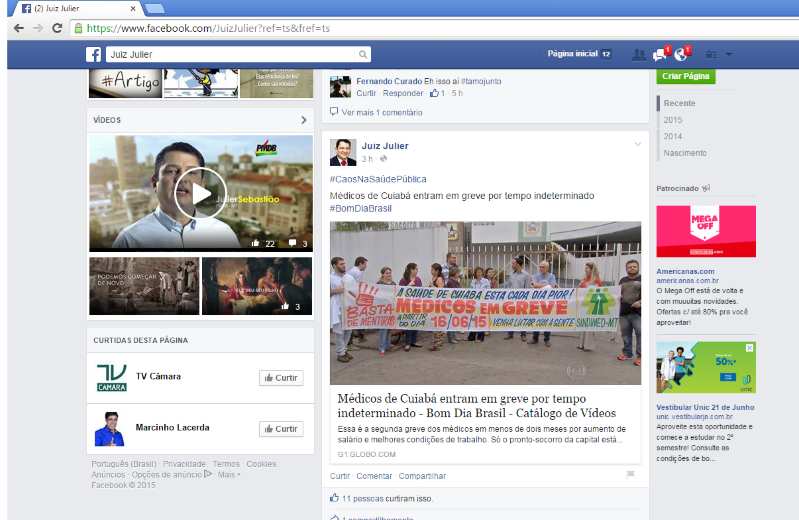This screenshot has width=799, height=520.
Task: Open Juiz Julier post author link
Action: click(x=385, y=146)
